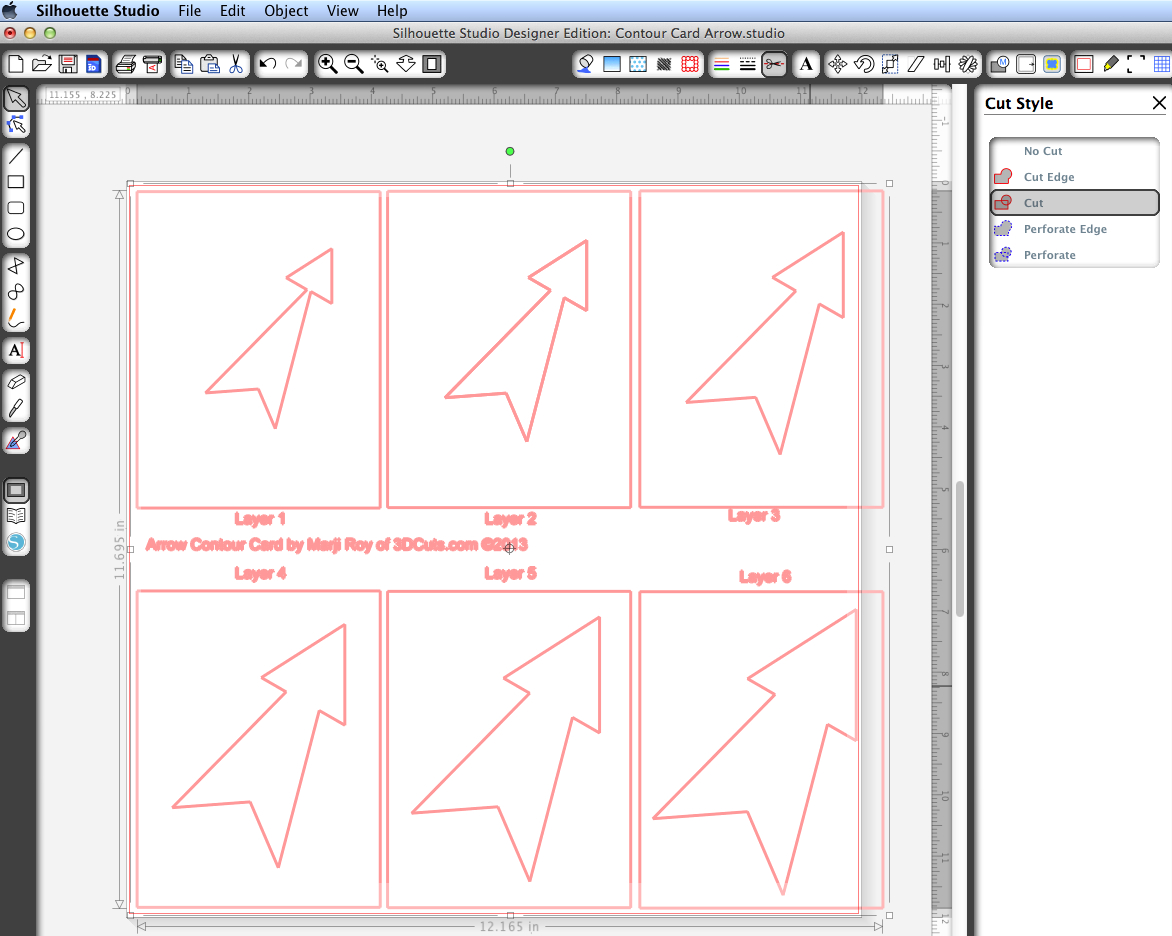
Task: Open the Library book icon
Action: click(x=16, y=516)
